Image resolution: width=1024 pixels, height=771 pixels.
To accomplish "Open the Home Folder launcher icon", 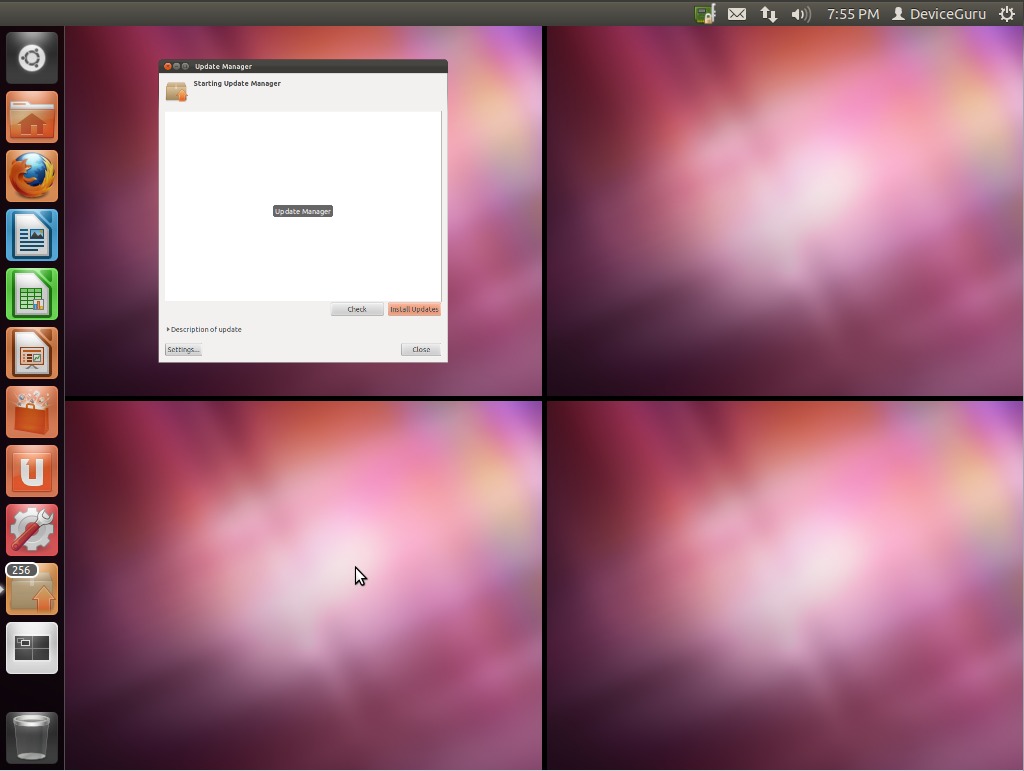I will [x=32, y=117].
